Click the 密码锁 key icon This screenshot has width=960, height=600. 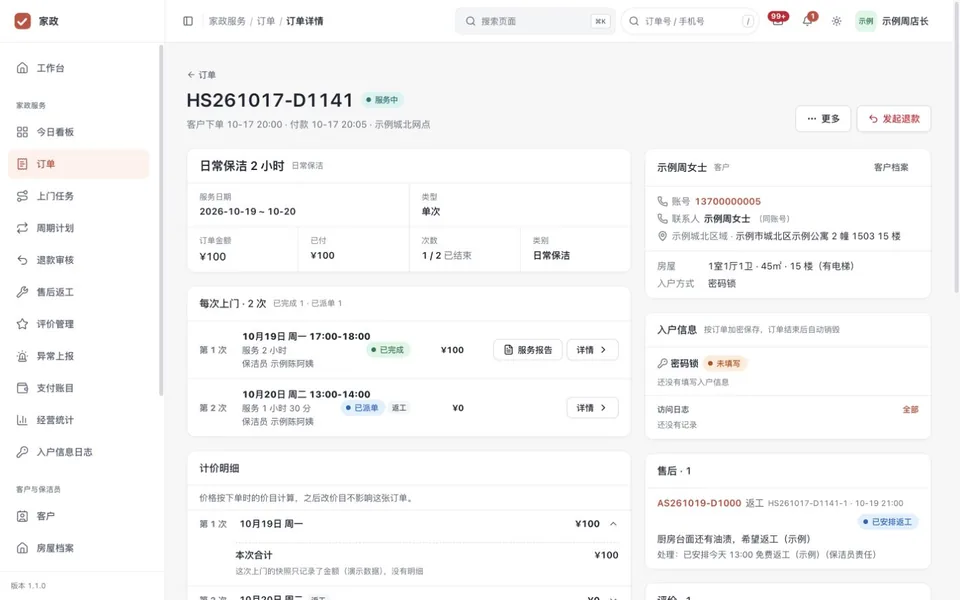coord(662,363)
